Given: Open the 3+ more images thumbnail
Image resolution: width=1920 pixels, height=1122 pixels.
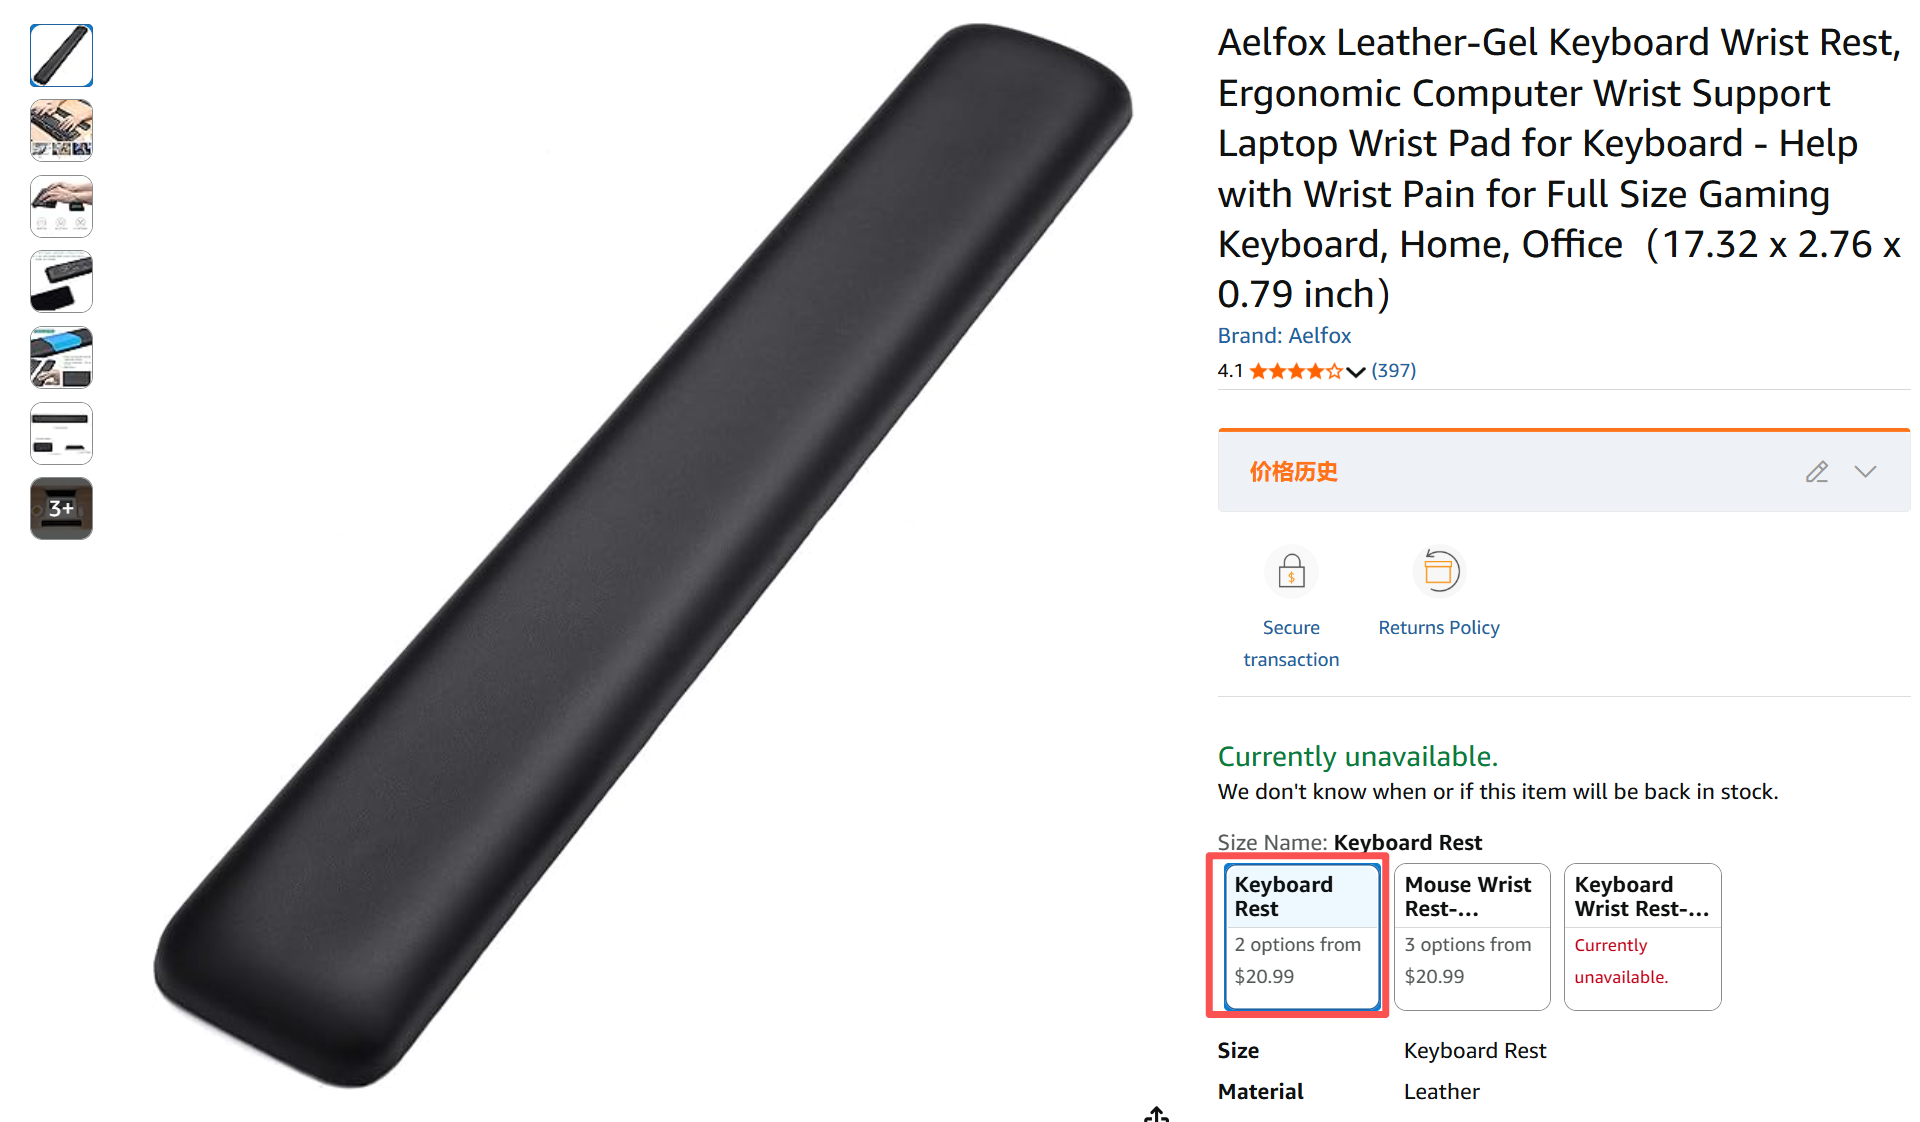Looking at the screenshot, I should 62,509.
